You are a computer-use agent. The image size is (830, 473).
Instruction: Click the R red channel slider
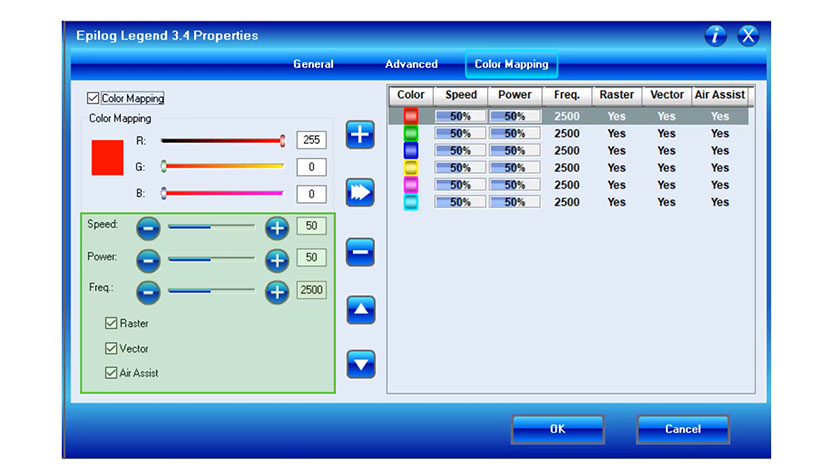[x=223, y=141]
